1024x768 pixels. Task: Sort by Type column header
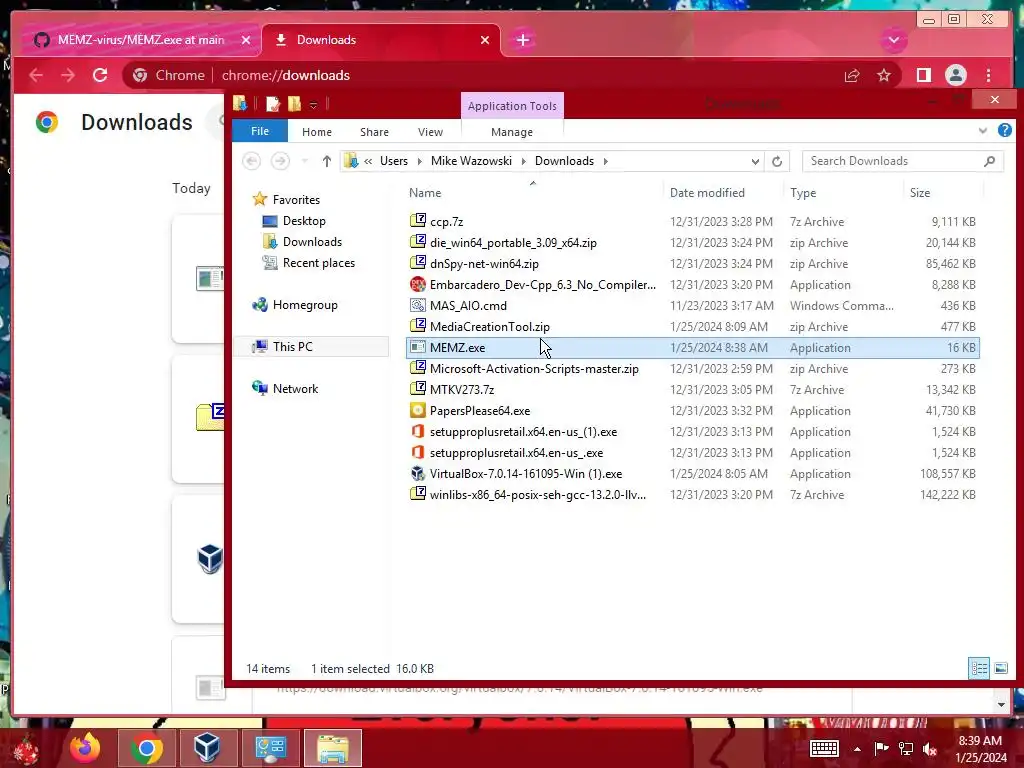844,193
